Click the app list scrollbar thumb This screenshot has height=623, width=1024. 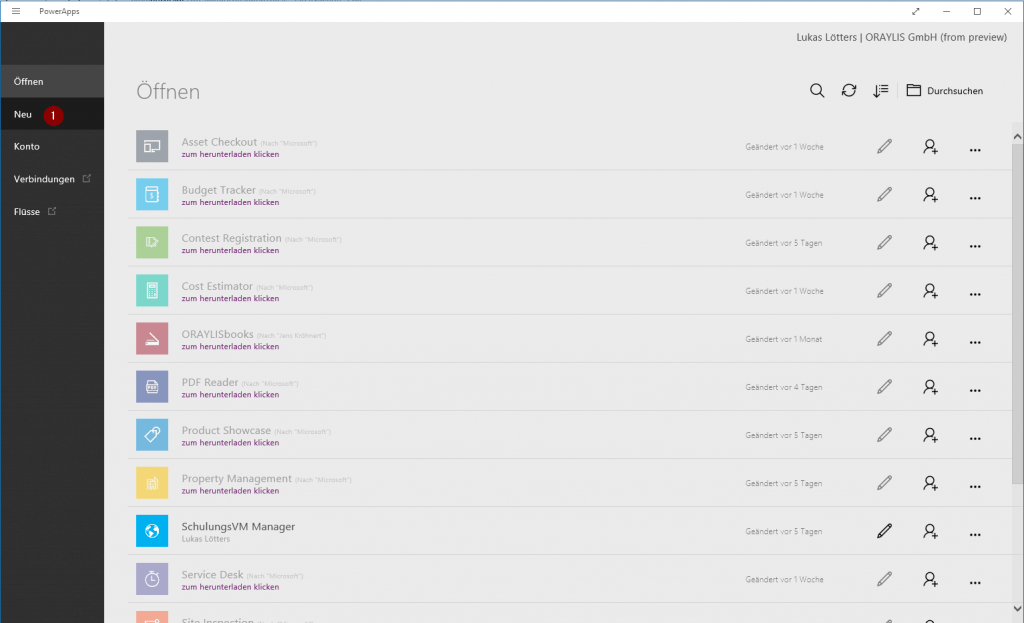(1017, 313)
